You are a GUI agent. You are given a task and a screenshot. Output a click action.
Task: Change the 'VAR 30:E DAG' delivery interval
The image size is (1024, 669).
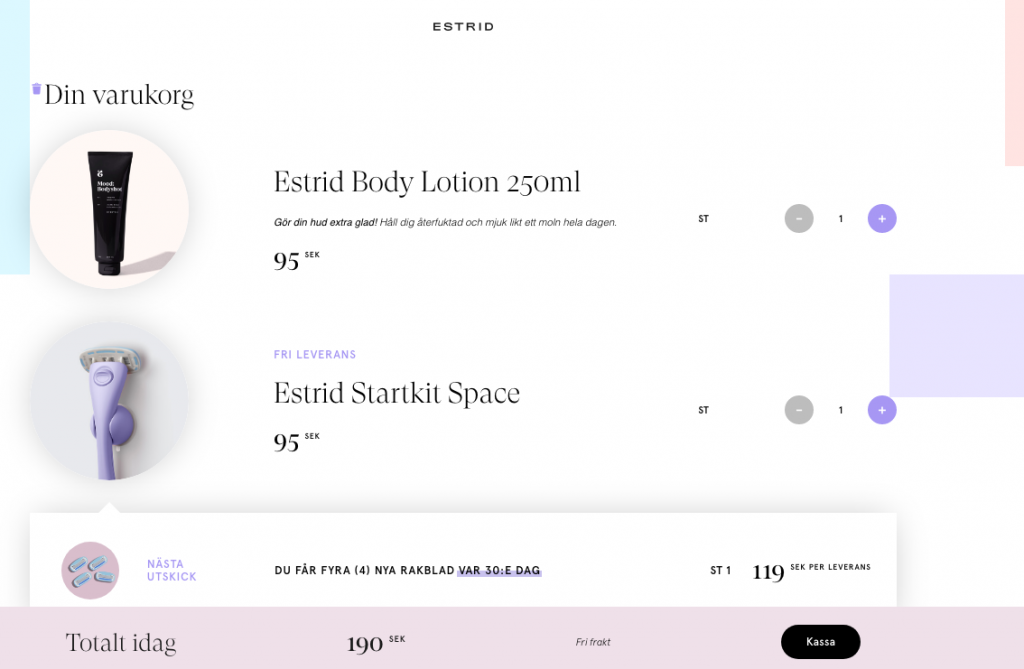499,570
